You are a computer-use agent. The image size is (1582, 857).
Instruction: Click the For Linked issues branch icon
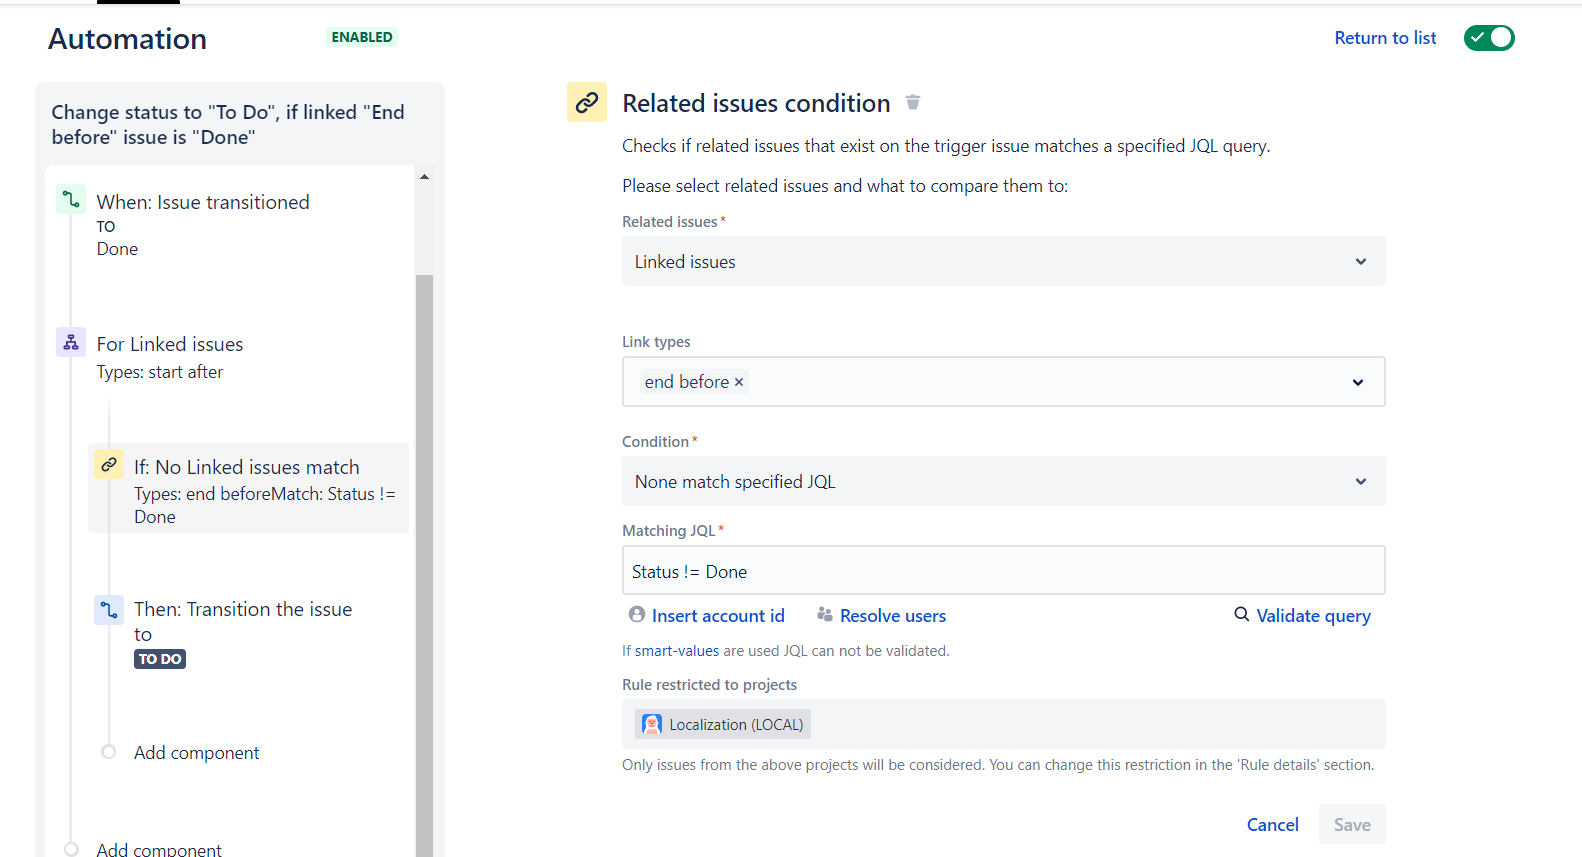tap(71, 343)
